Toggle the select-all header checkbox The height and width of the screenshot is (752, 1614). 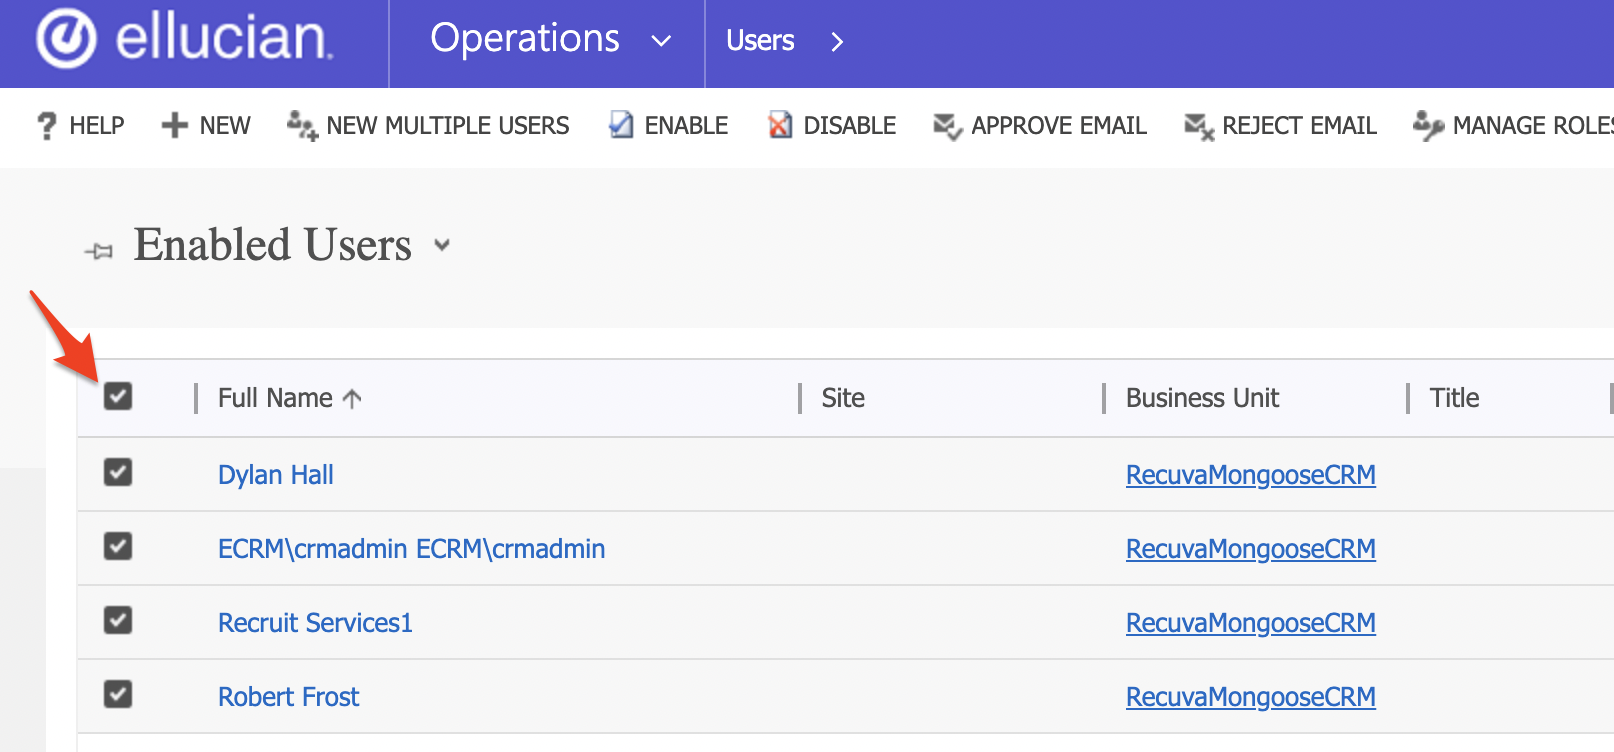(118, 397)
